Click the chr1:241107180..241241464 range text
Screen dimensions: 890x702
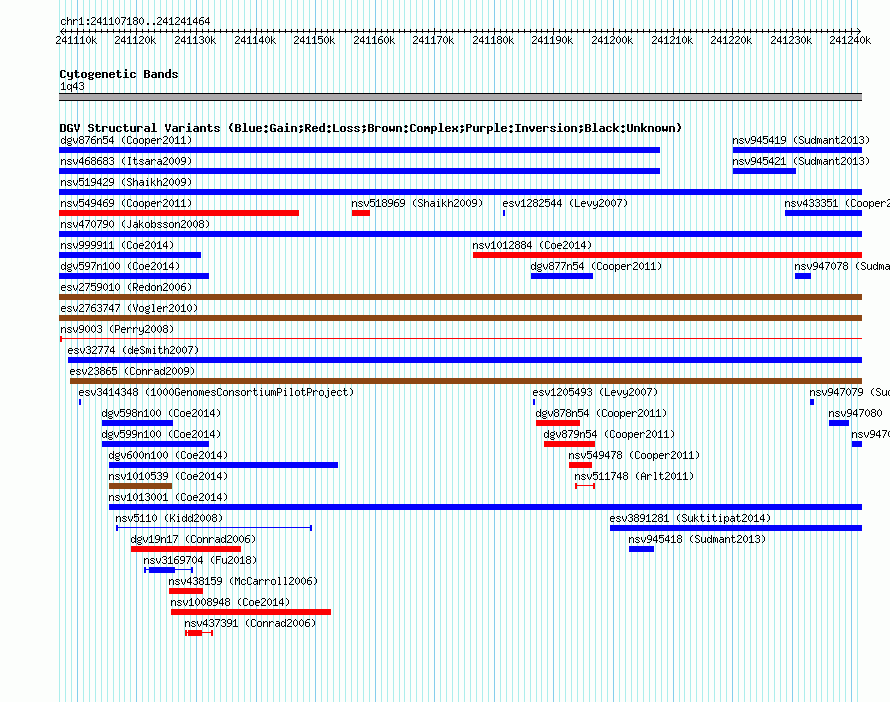point(135,21)
